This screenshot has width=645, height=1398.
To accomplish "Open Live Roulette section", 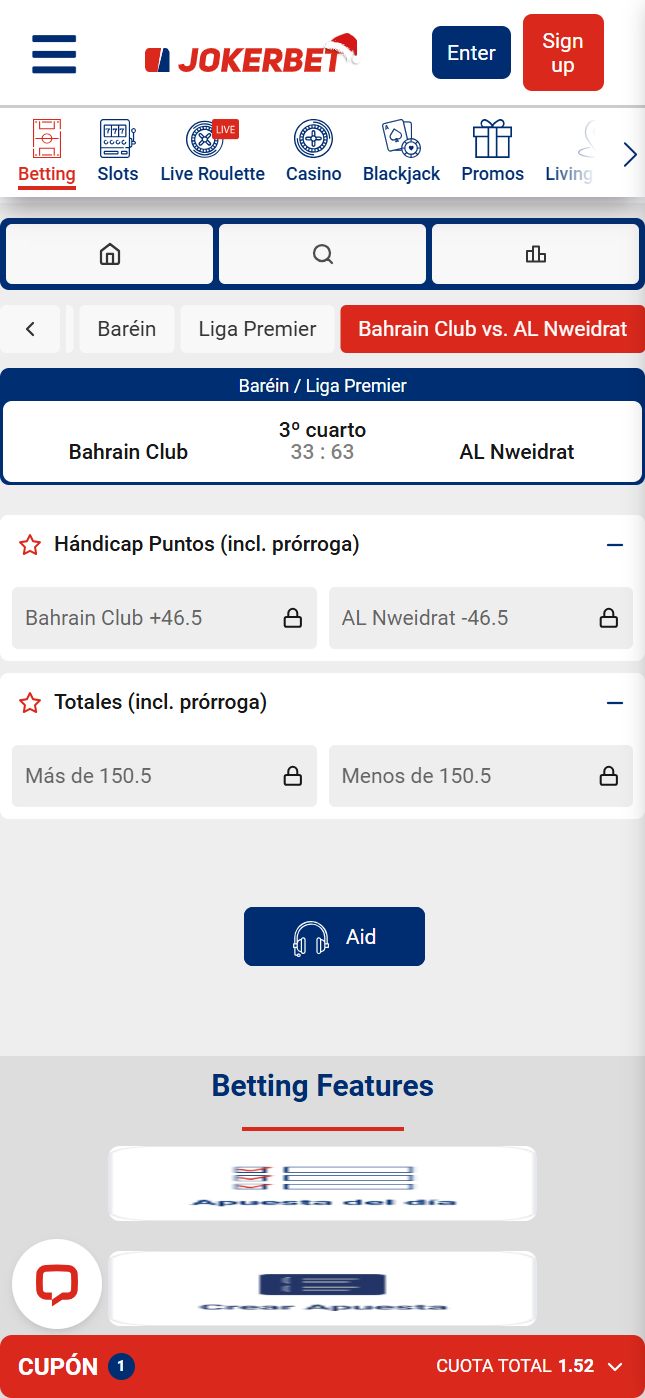I will 212,151.
